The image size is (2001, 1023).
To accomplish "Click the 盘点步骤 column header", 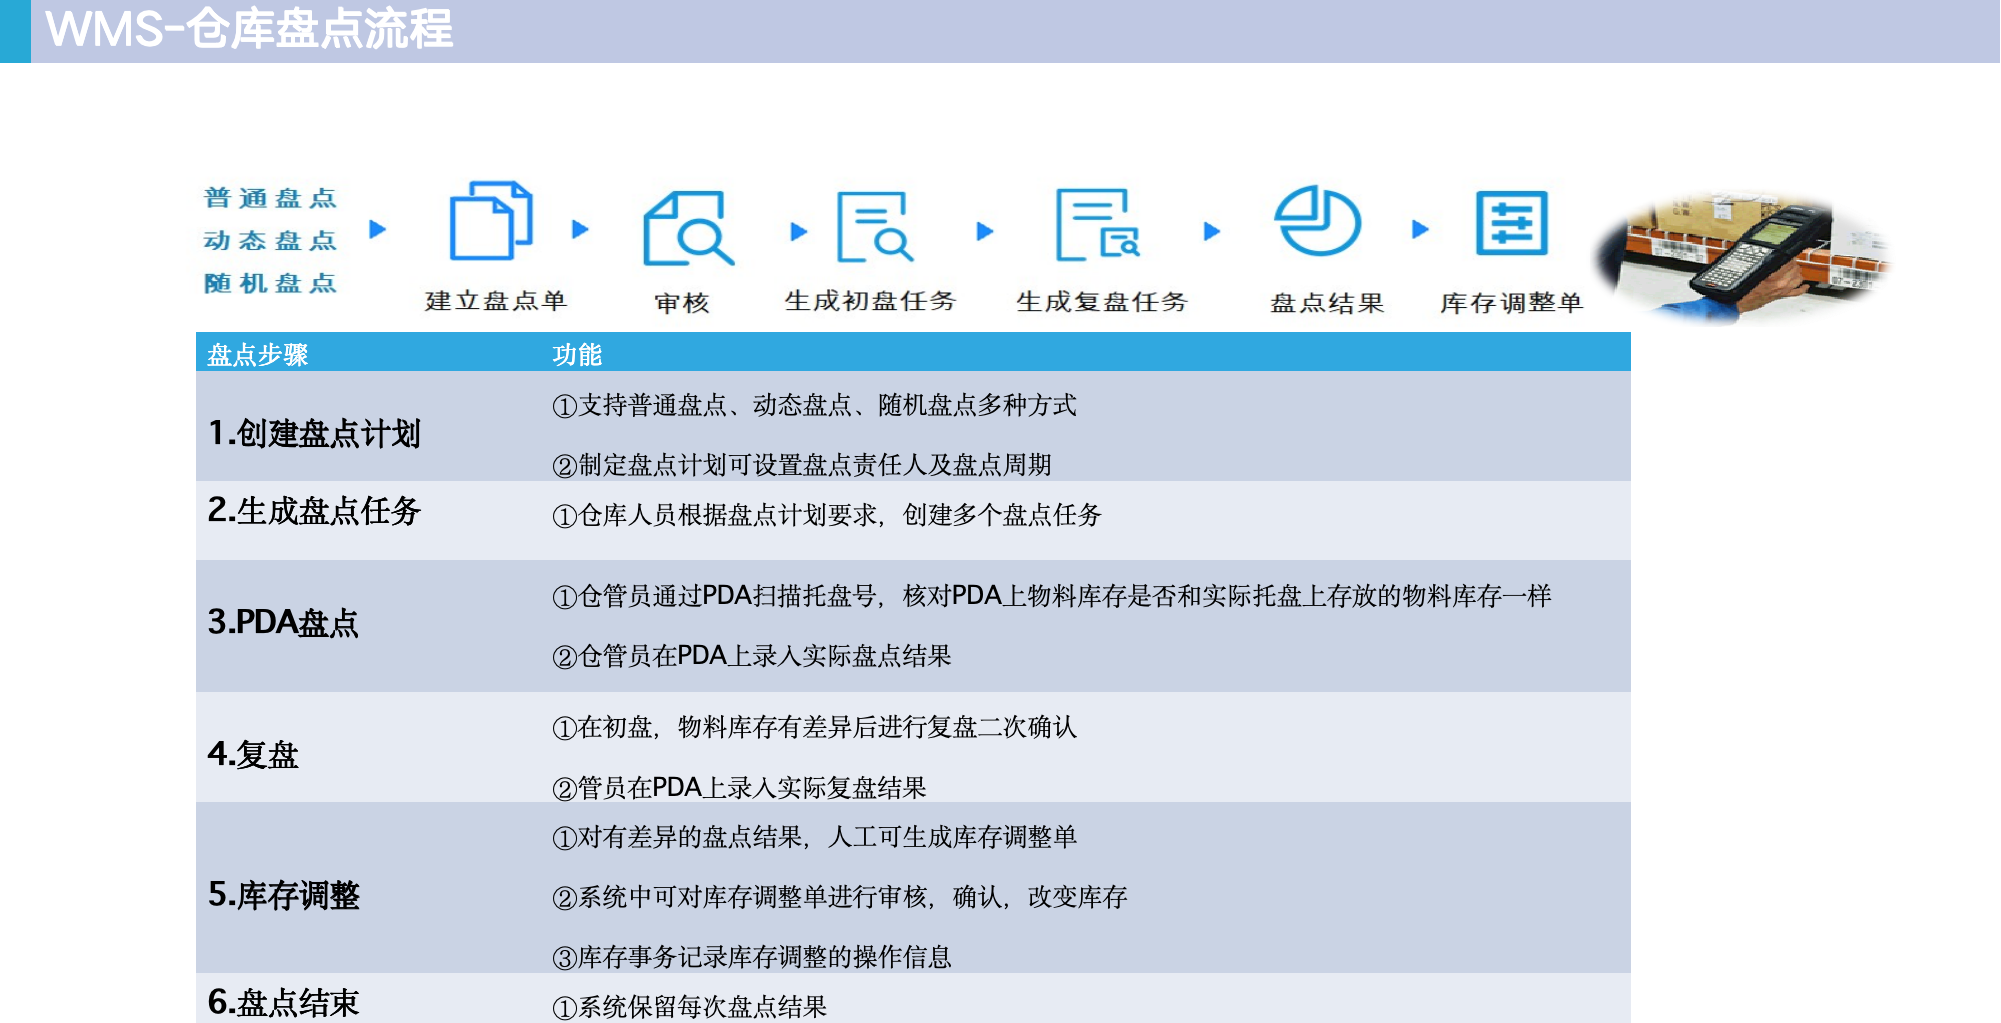I will tap(257, 355).
